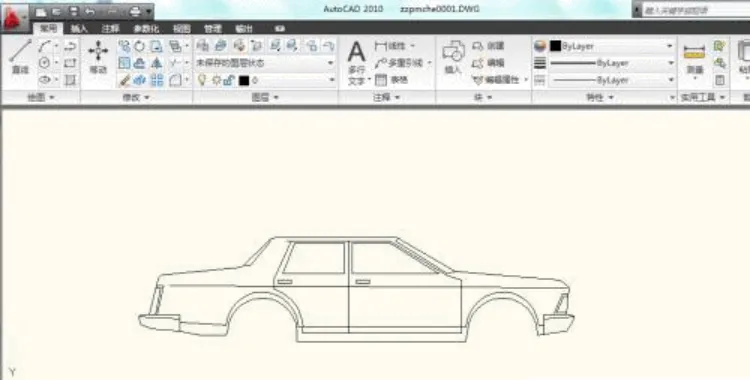Click the Edit Attributes (编辑属性) button
The height and width of the screenshot is (381, 750).
pos(500,80)
